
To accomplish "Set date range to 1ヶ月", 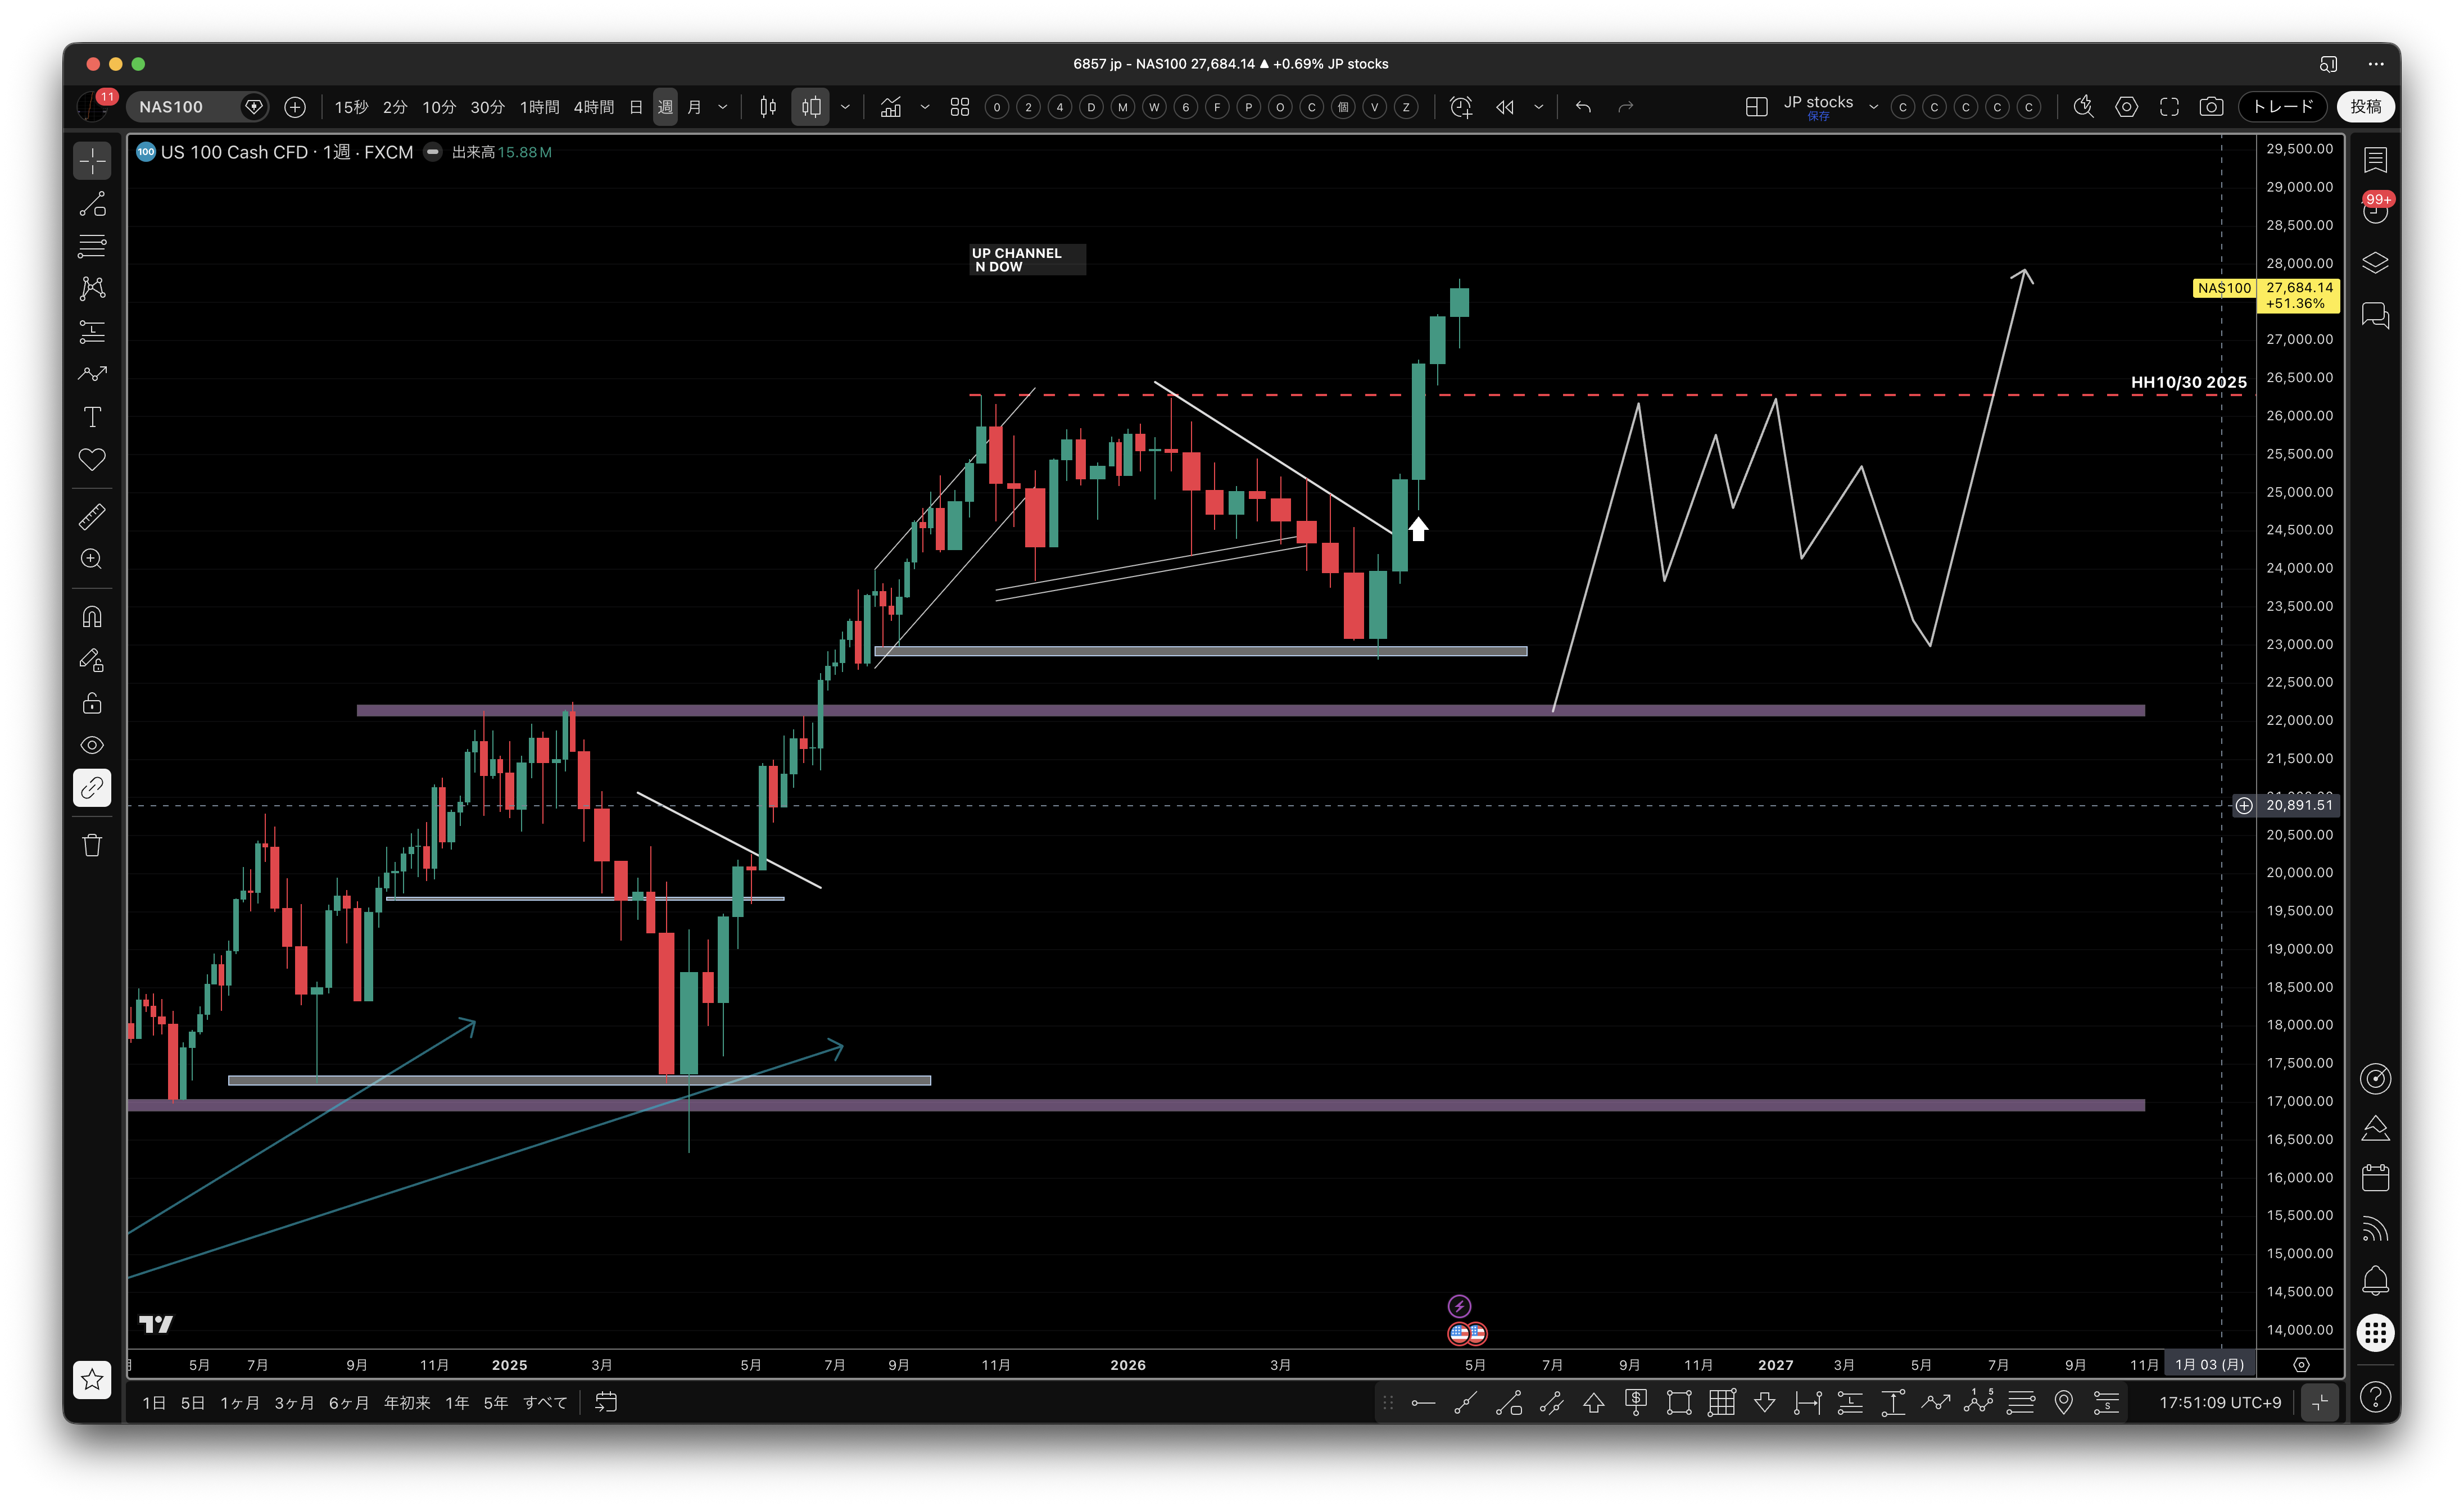I will coord(240,1403).
